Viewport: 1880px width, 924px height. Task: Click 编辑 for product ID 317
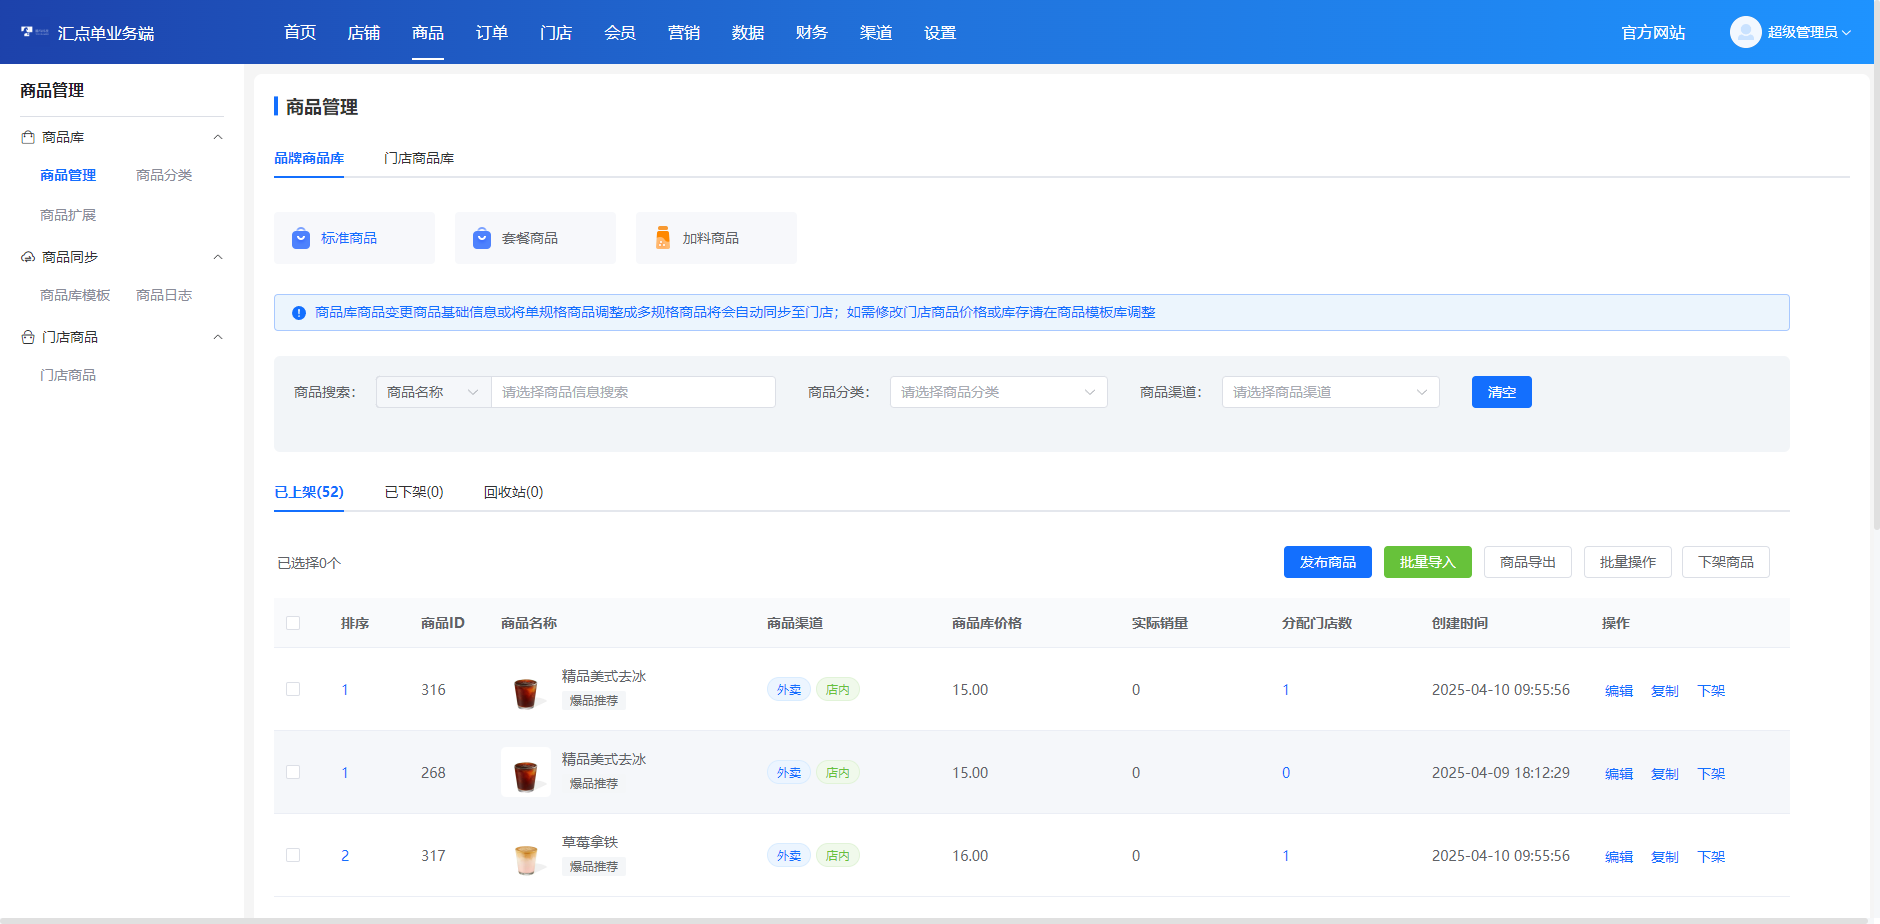pos(1619,857)
